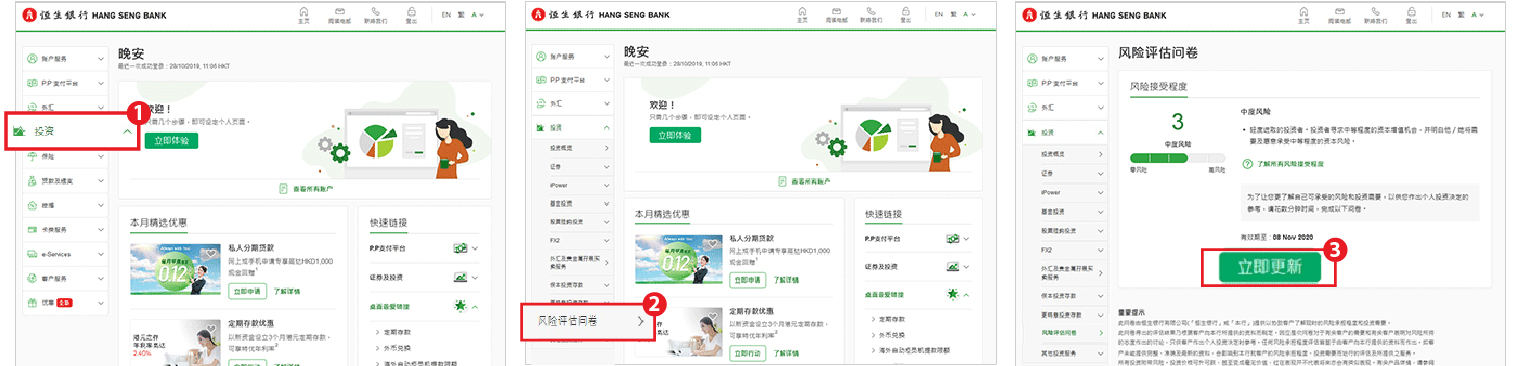
Task: Expand 贷款及透支 menu in first screenshot sidebar
Action: [101, 181]
